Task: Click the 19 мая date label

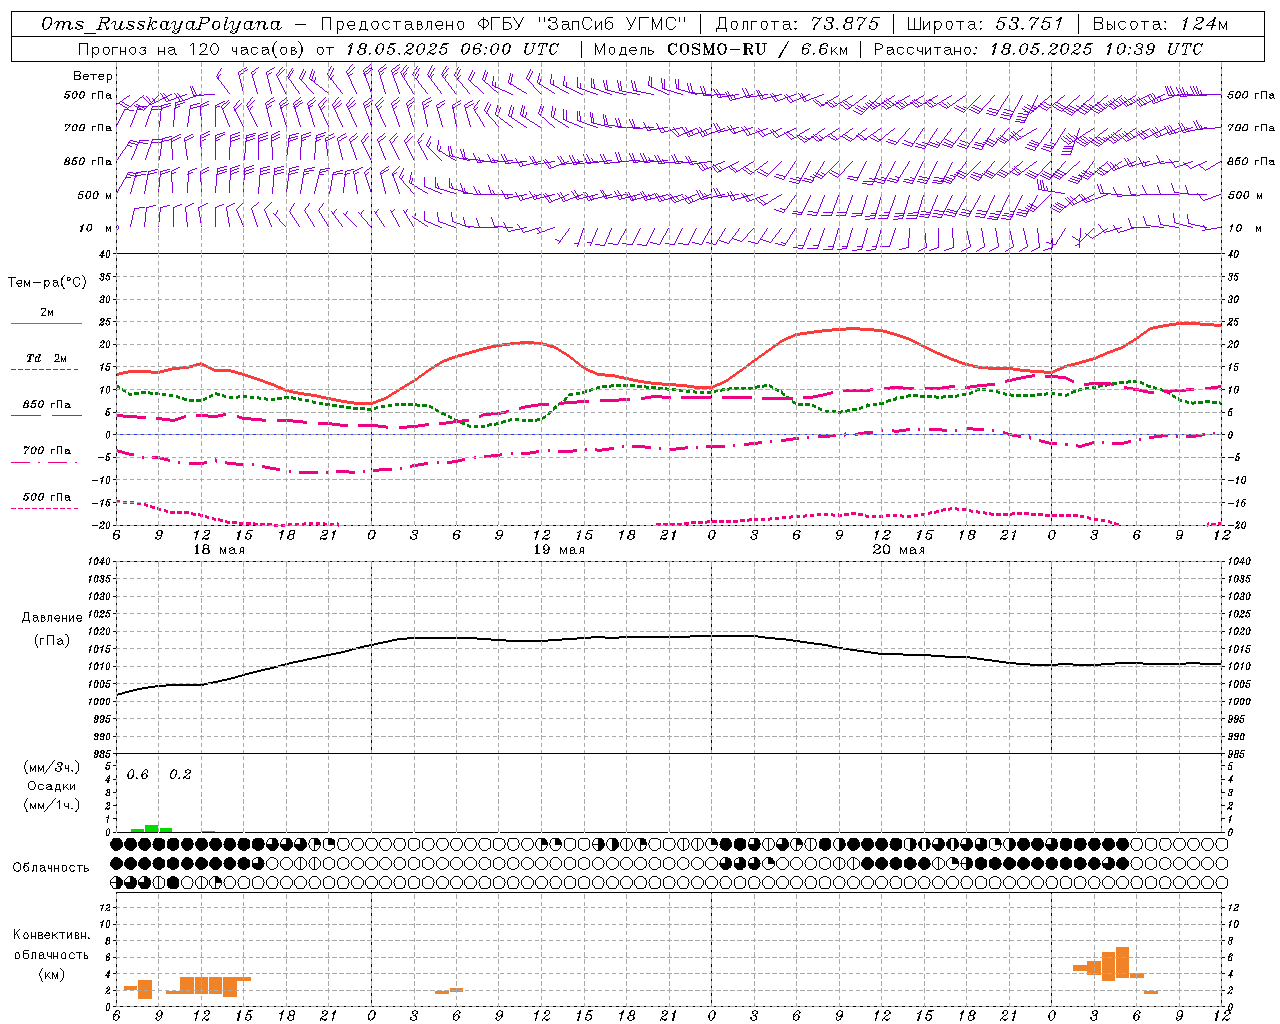Action: pos(559,550)
